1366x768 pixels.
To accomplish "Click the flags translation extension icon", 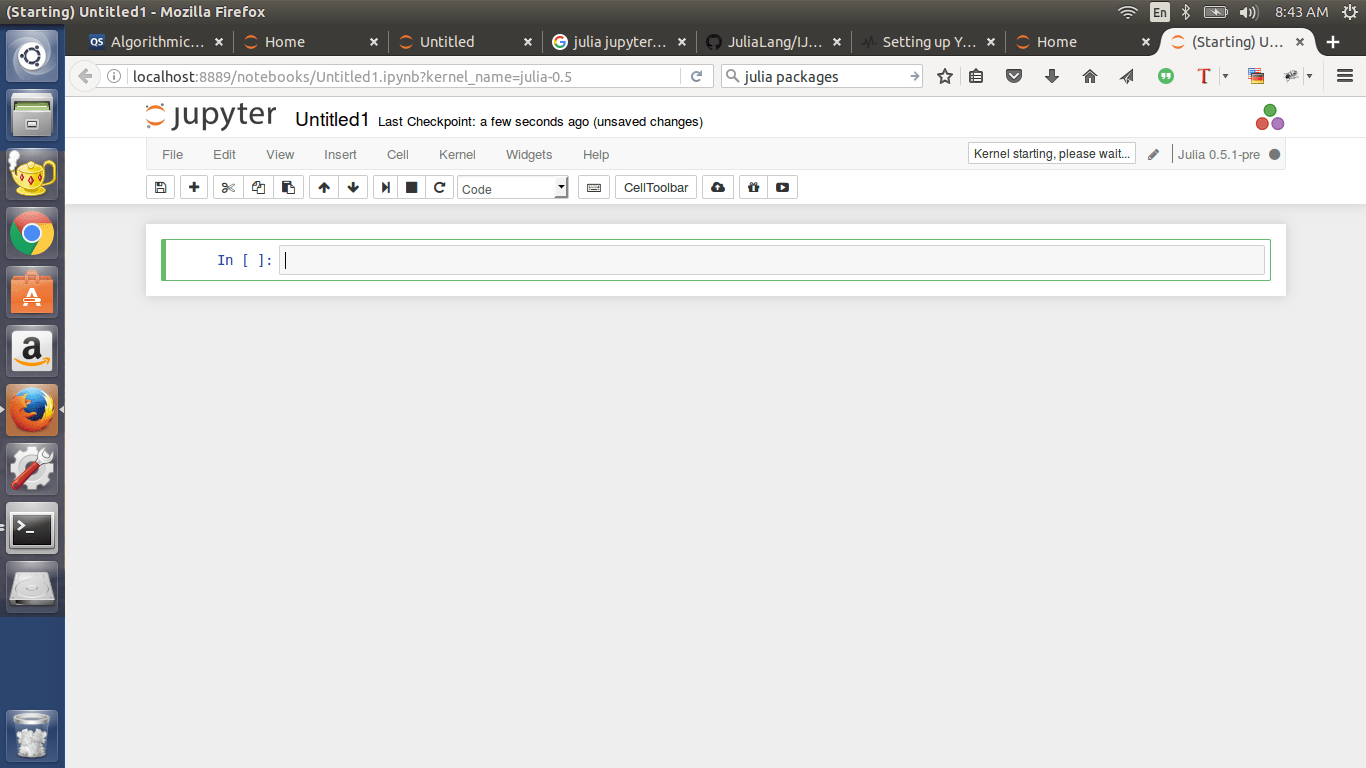I will tap(1256, 76).
